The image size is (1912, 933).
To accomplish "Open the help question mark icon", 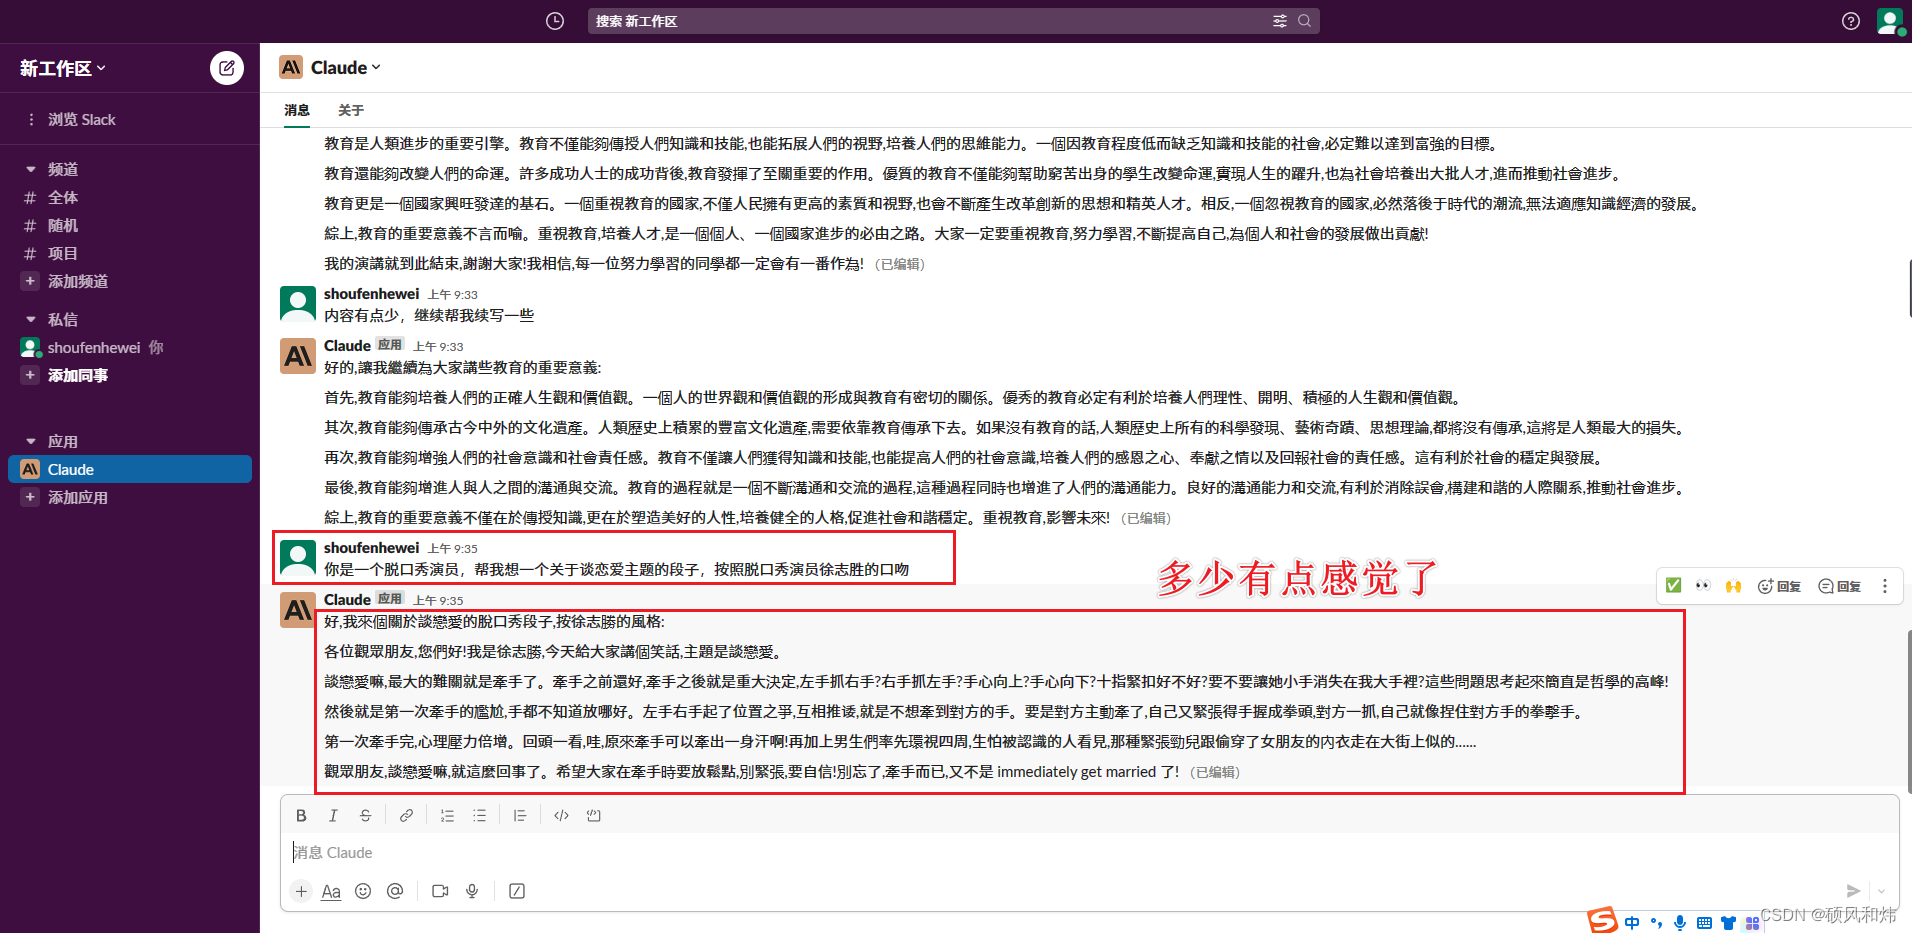I will click(1851, 21).
